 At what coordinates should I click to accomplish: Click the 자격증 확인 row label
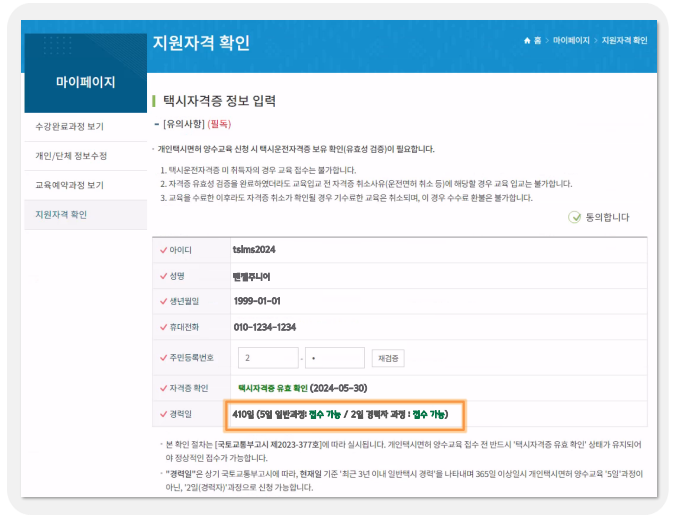pyautogui.click(x=189, y=388)
